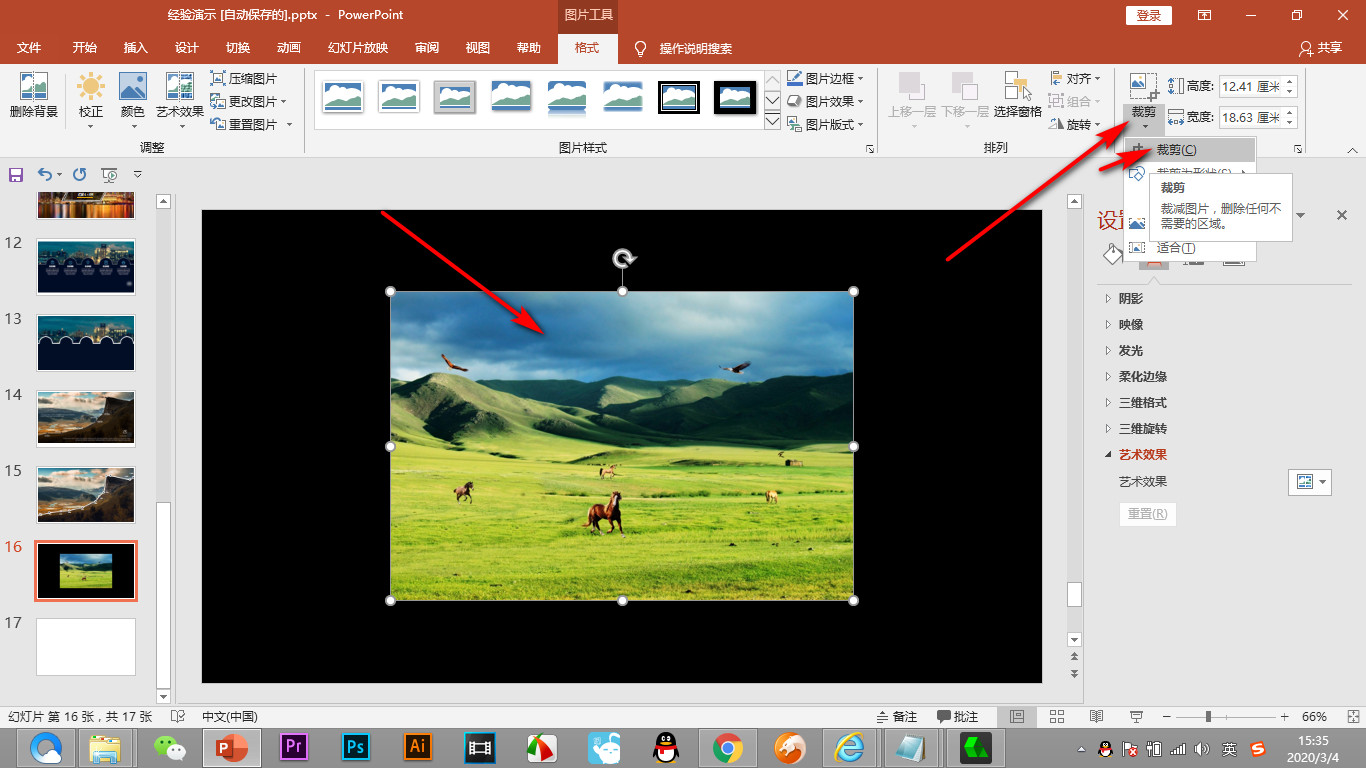Click the Sign in (登录) button
This screenshot has height=768, width=1366.
click(1149, 15)
